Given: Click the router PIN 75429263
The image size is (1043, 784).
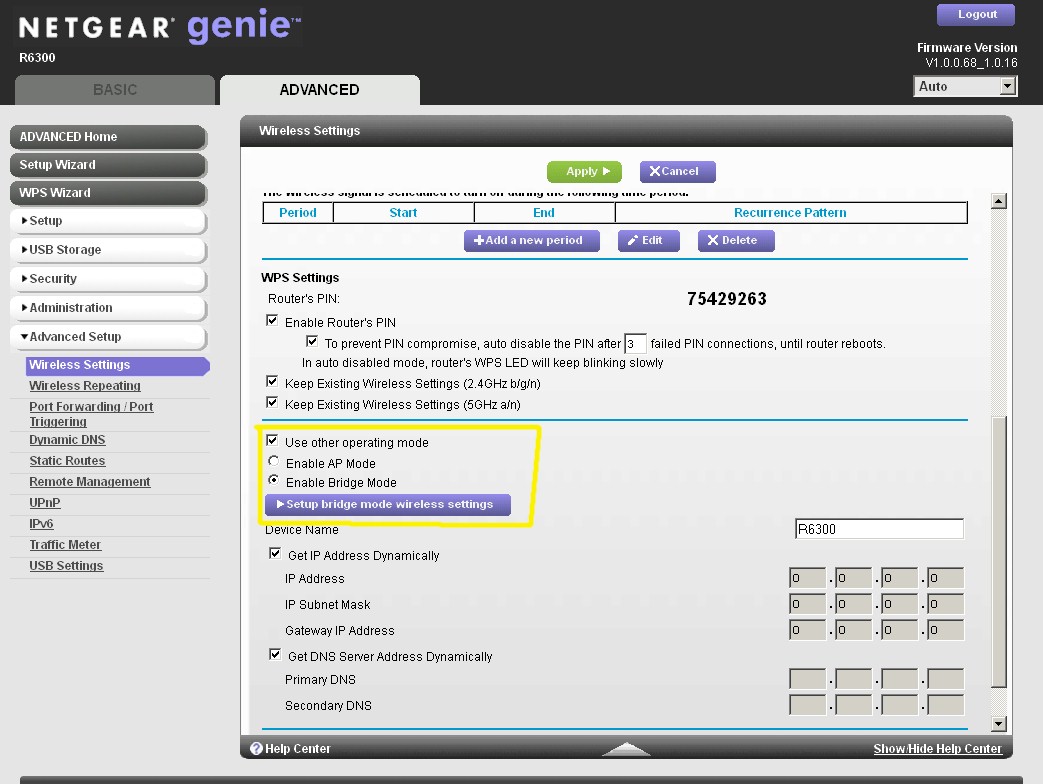Looking at the screenshot, I should point(726,299).
